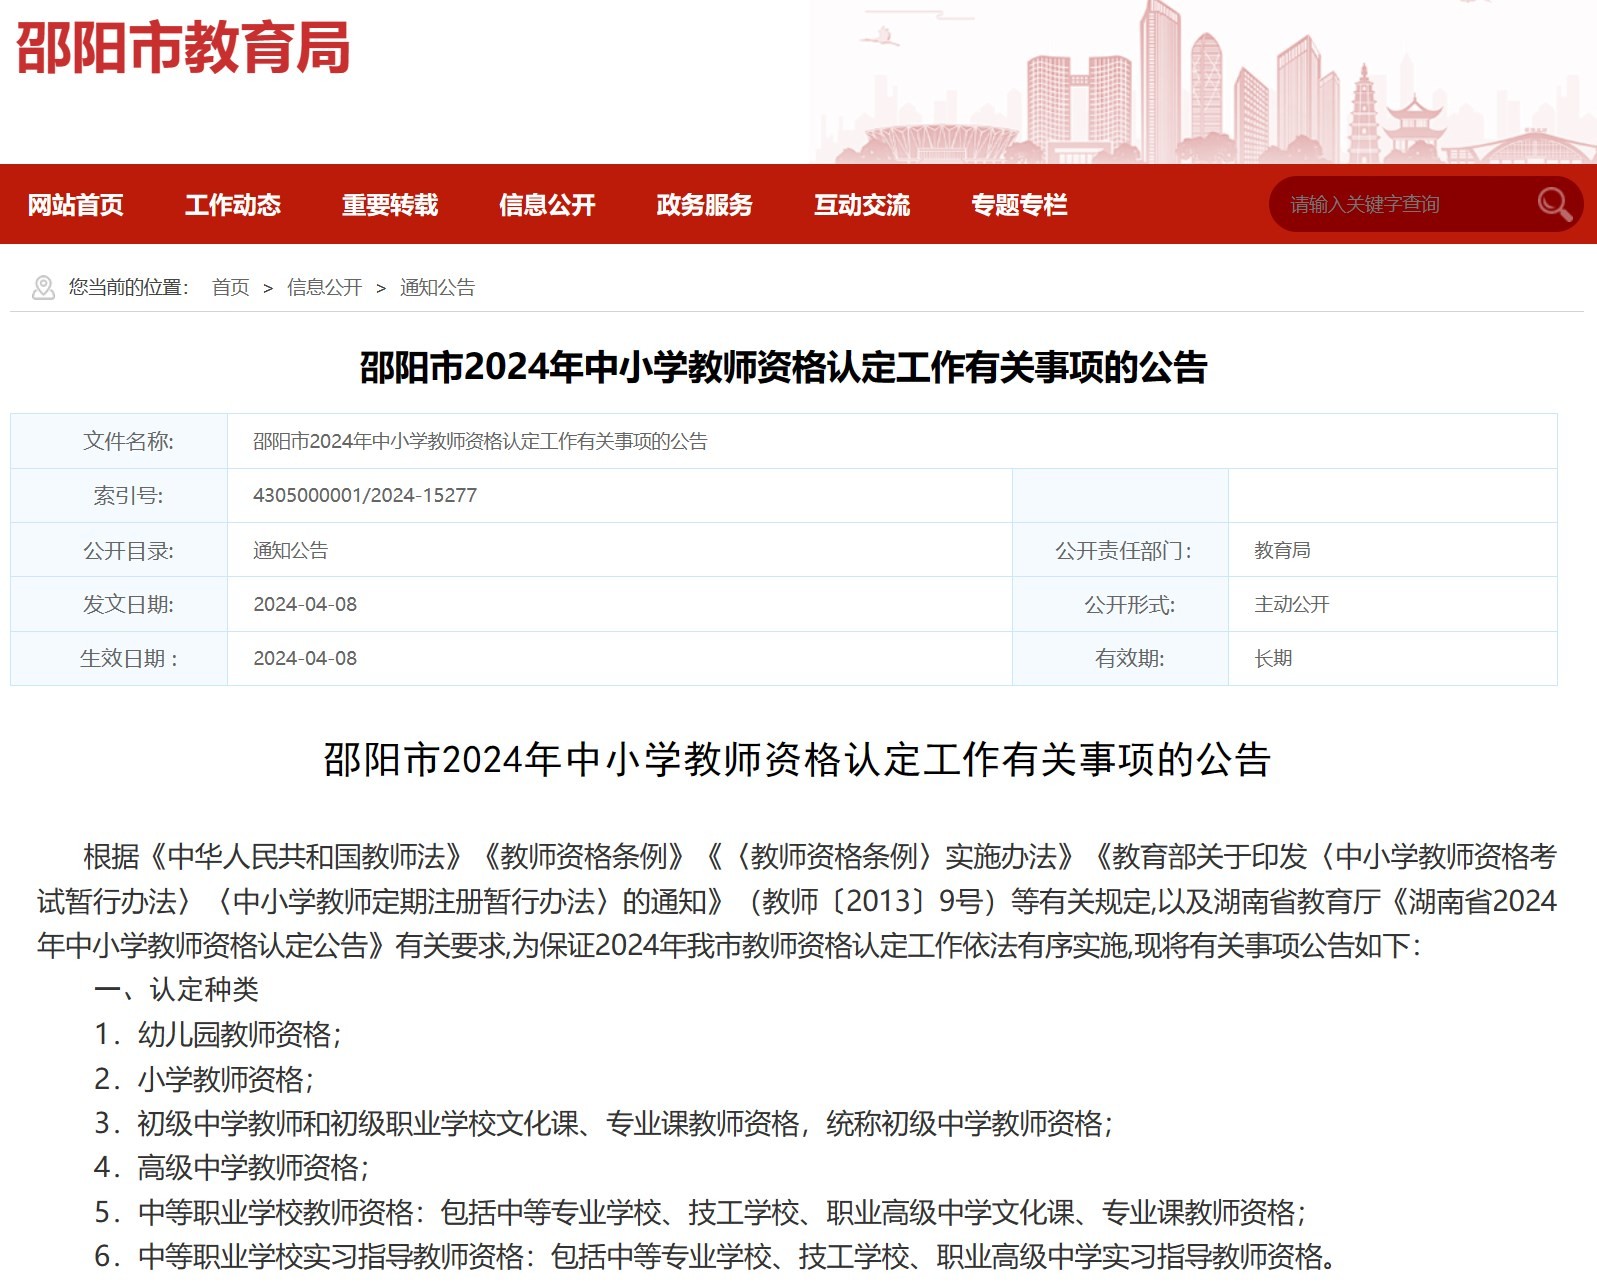The image size is (1597, 1285).
Task: Click the search magnifier icon
Action: point(1553,205)
